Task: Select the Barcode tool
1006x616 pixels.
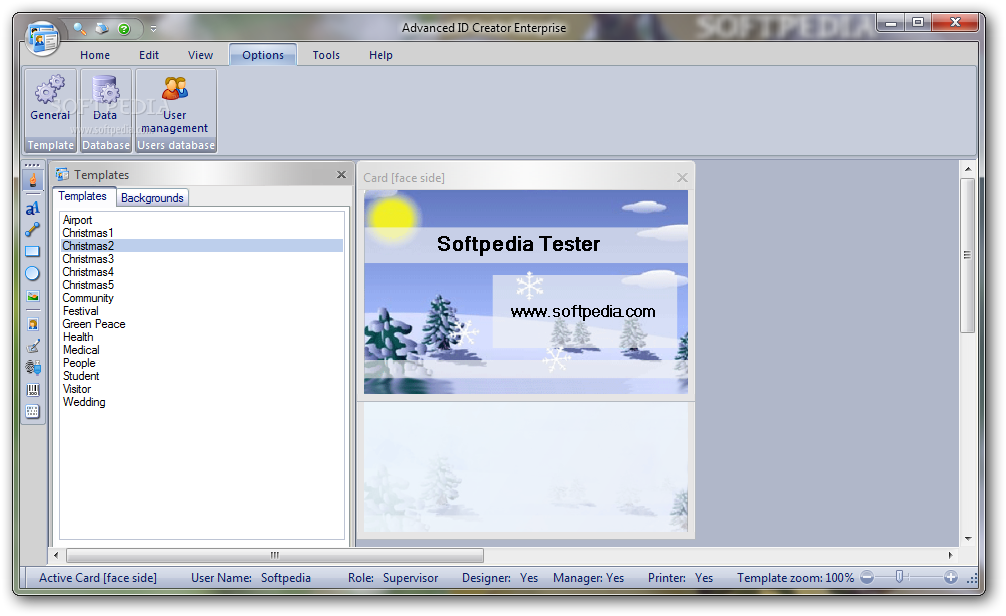Action: (x=33, y=389)
